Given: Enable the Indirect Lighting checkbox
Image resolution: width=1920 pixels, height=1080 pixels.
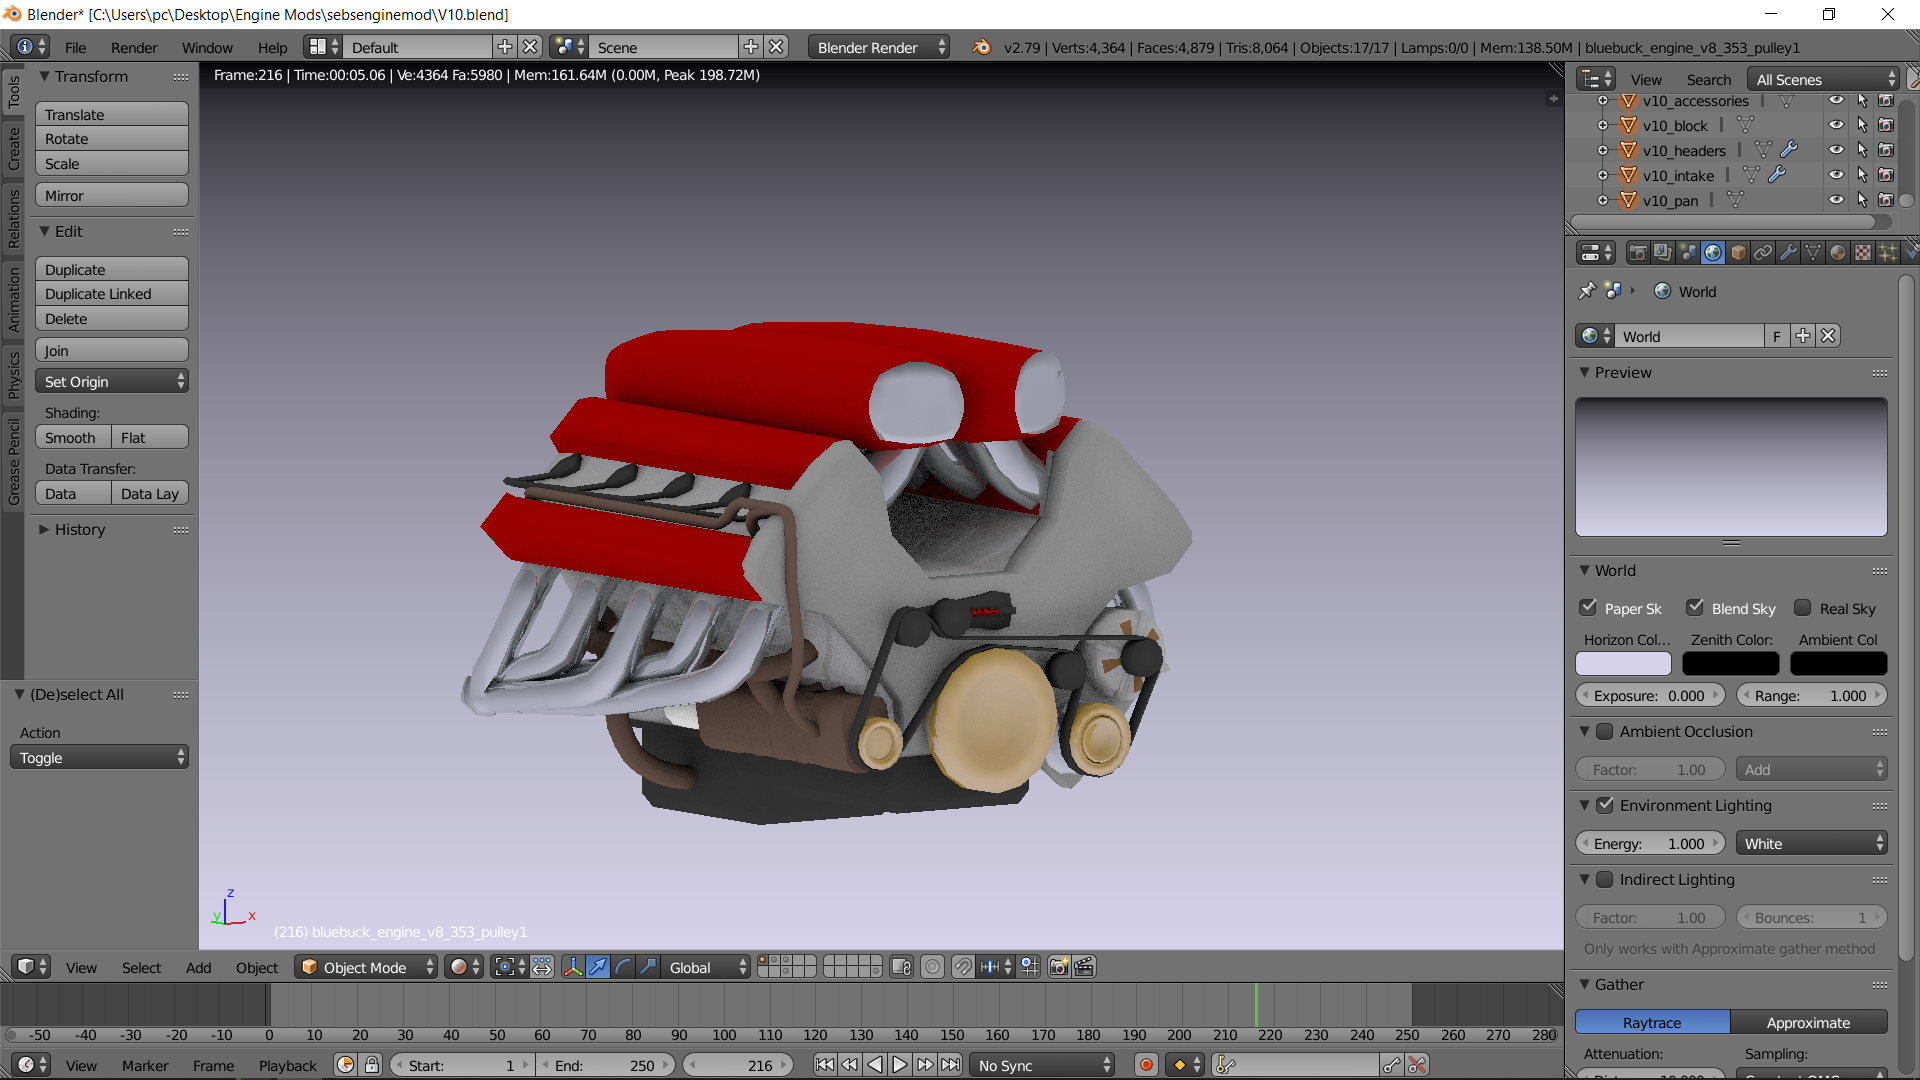Looking at the screenshot, I should [1605, 879].
